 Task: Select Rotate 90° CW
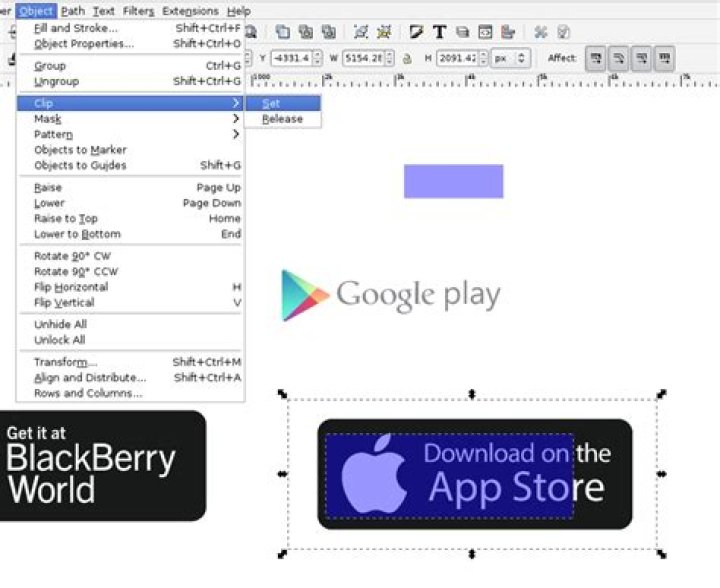(x=129, y=256)
